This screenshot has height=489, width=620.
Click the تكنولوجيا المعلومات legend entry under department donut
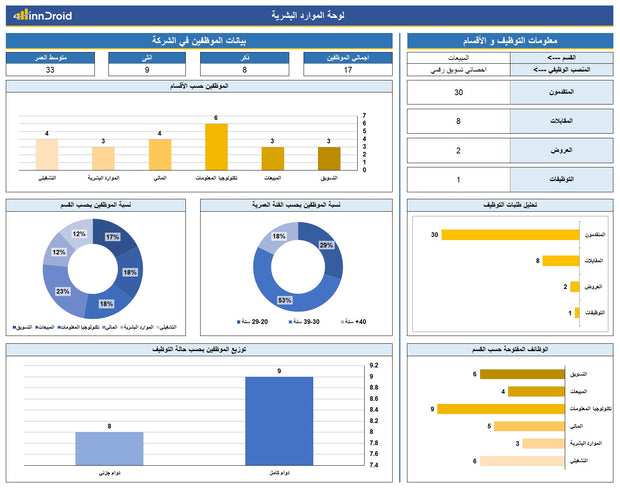[78, 327]
